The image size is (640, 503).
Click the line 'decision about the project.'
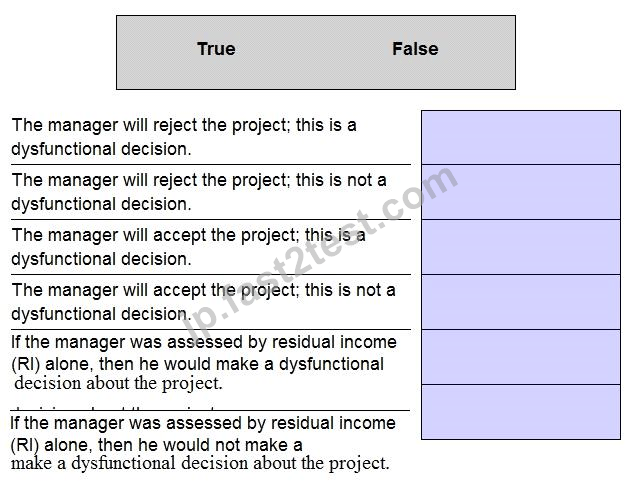(118, 383)
